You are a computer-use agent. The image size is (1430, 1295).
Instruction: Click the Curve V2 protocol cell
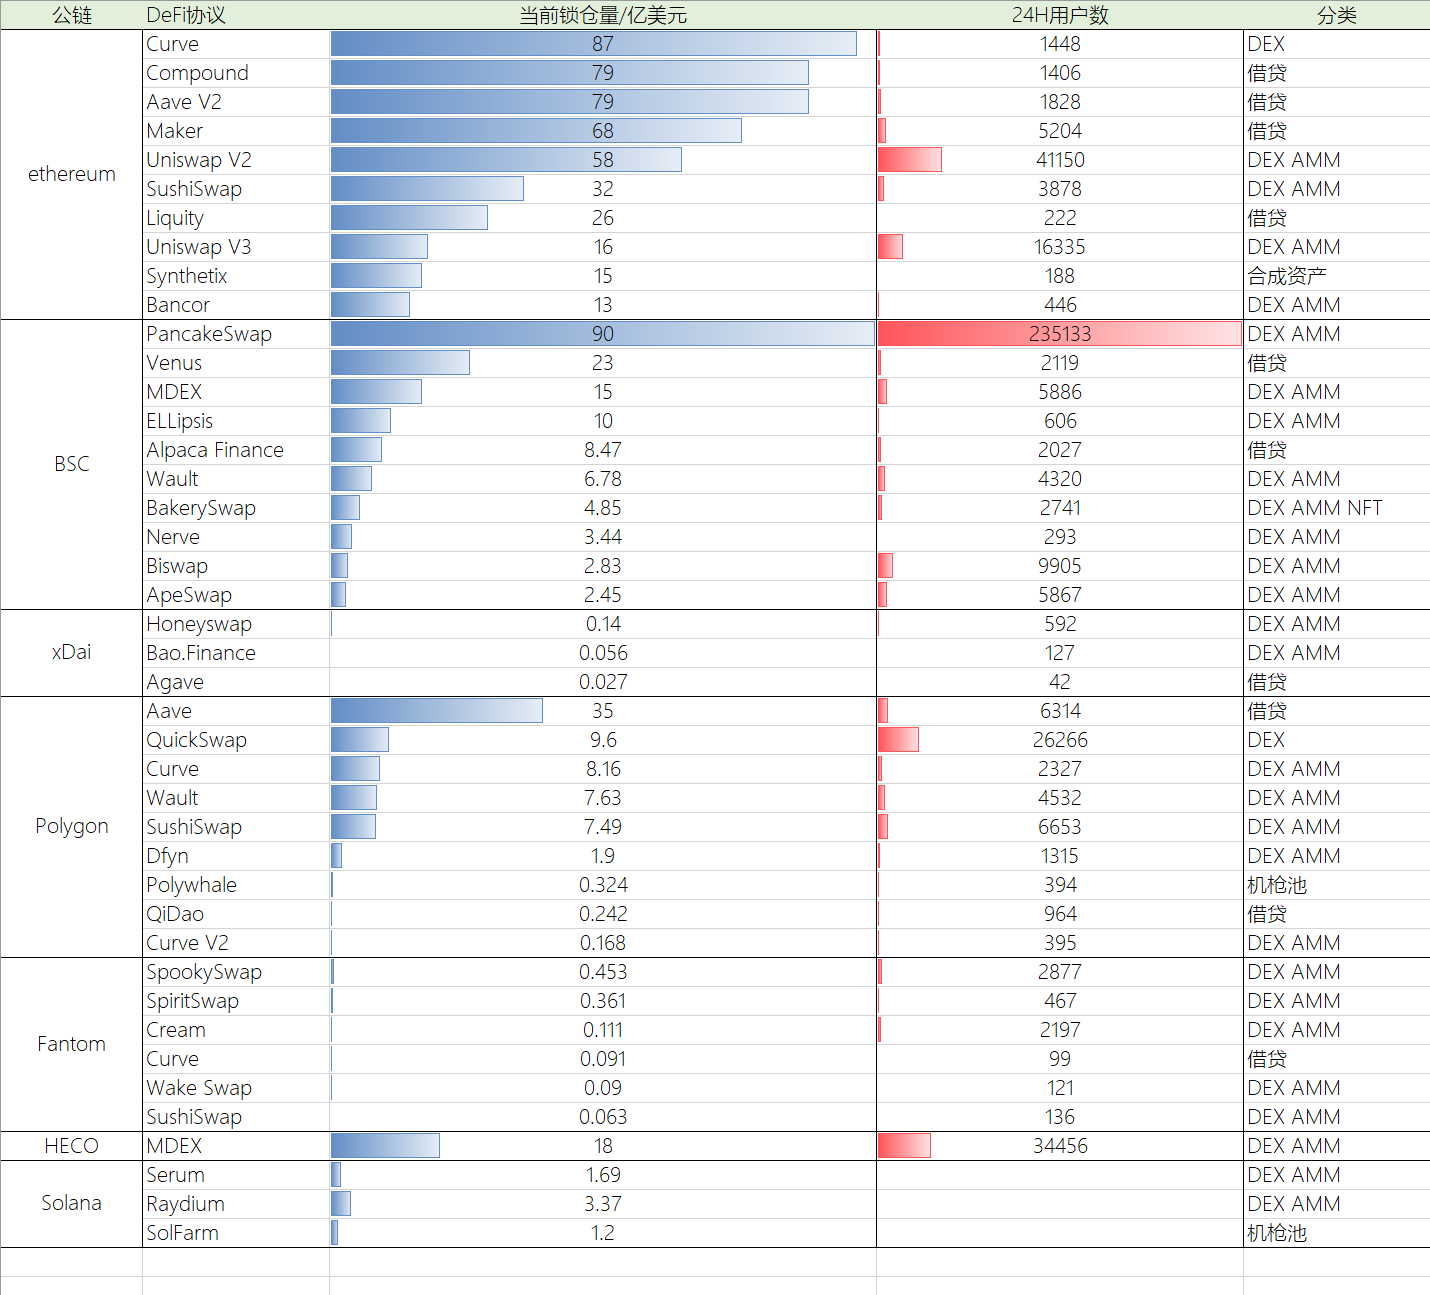tap(236, 943)
